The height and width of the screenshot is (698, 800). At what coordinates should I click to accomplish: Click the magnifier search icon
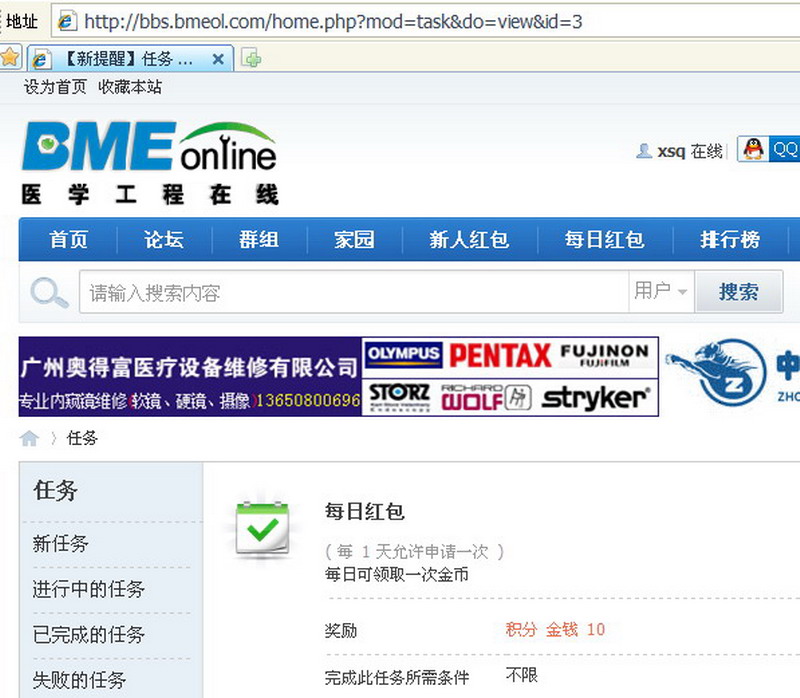tap(48, 292)
